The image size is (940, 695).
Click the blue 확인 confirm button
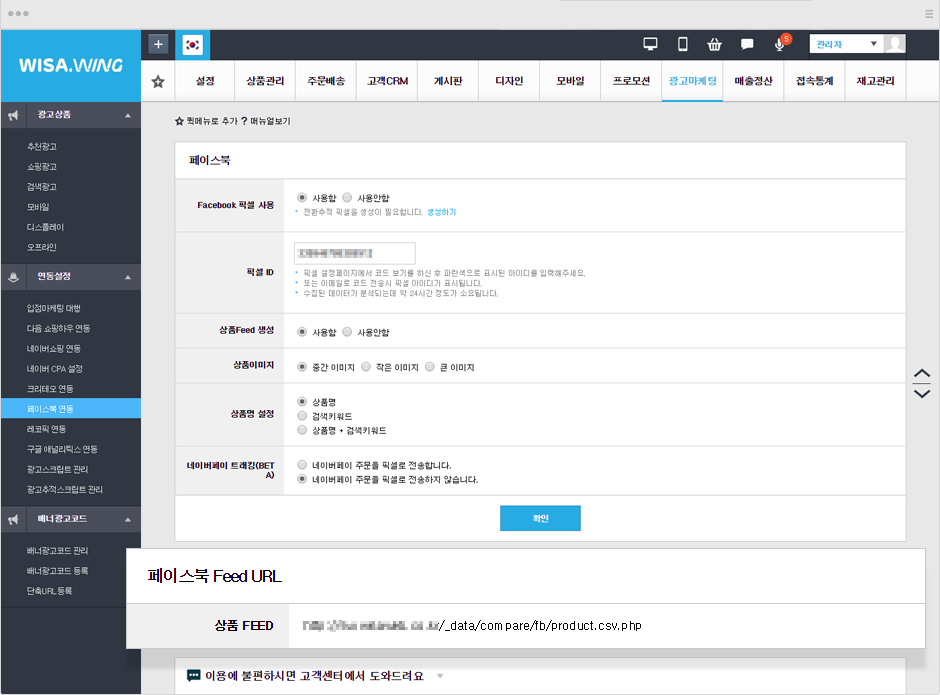[540, 518]
